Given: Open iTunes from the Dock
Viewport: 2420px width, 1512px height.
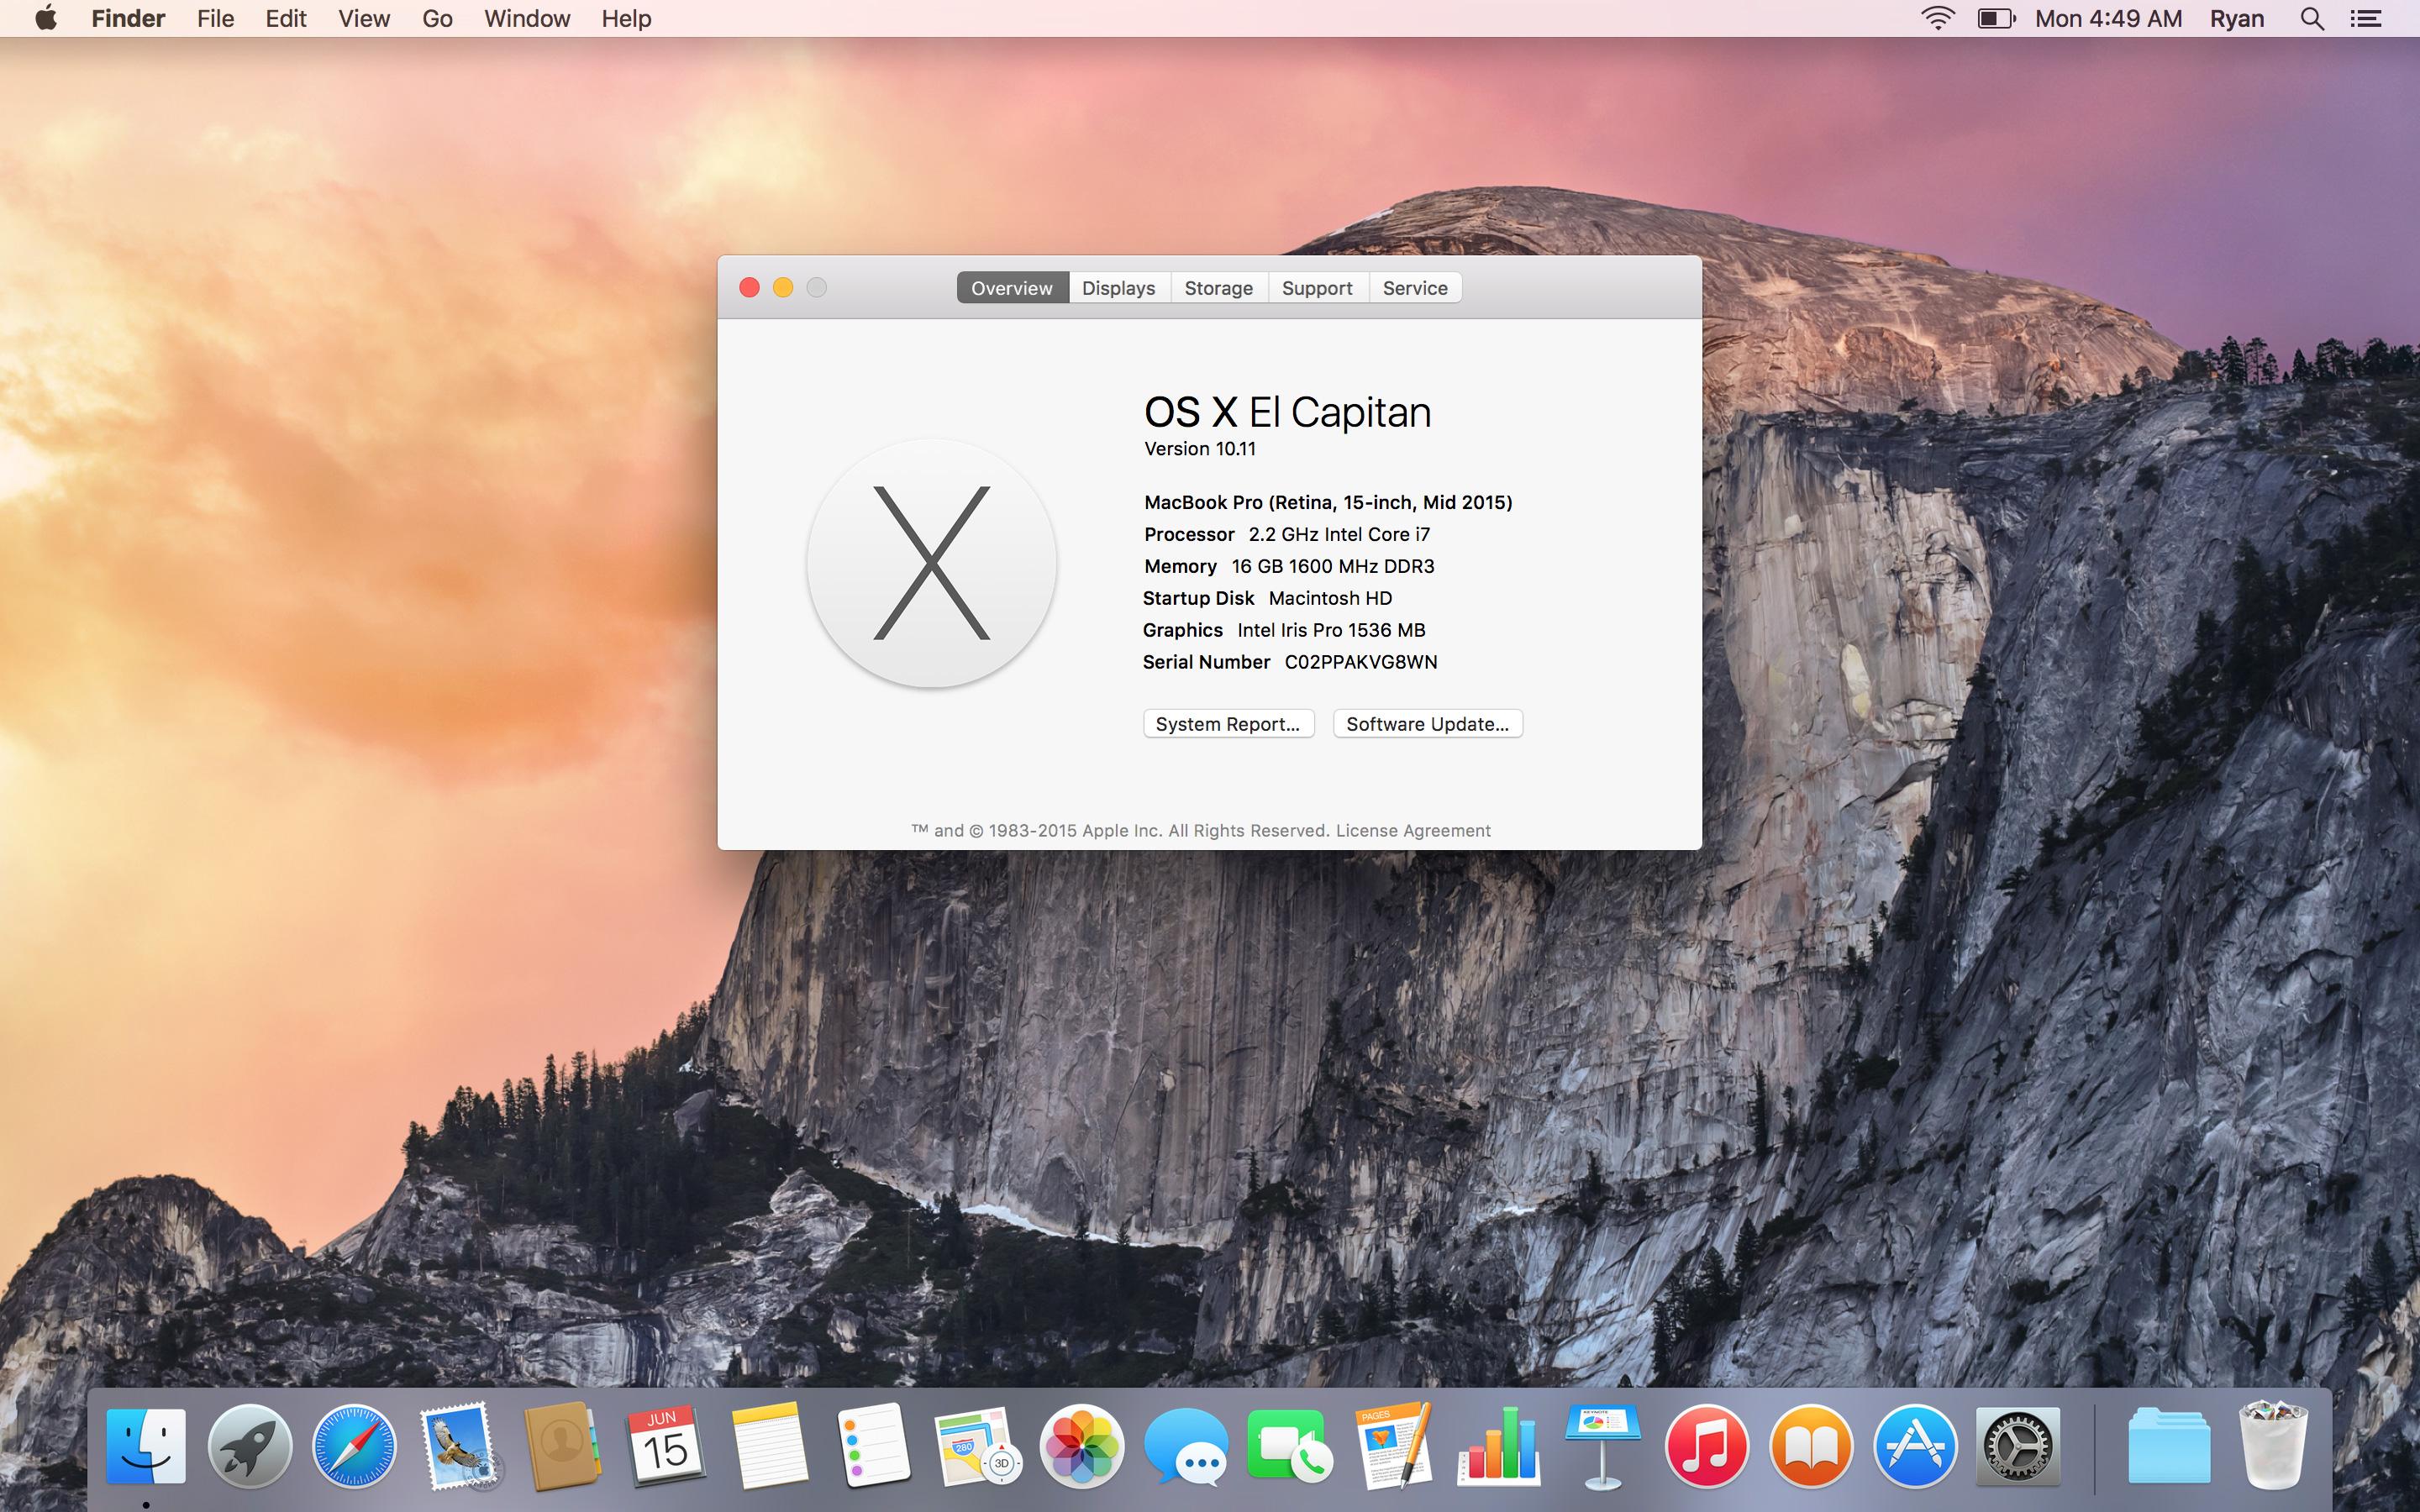Looking at the screenshot, I should point(1706,1446).
